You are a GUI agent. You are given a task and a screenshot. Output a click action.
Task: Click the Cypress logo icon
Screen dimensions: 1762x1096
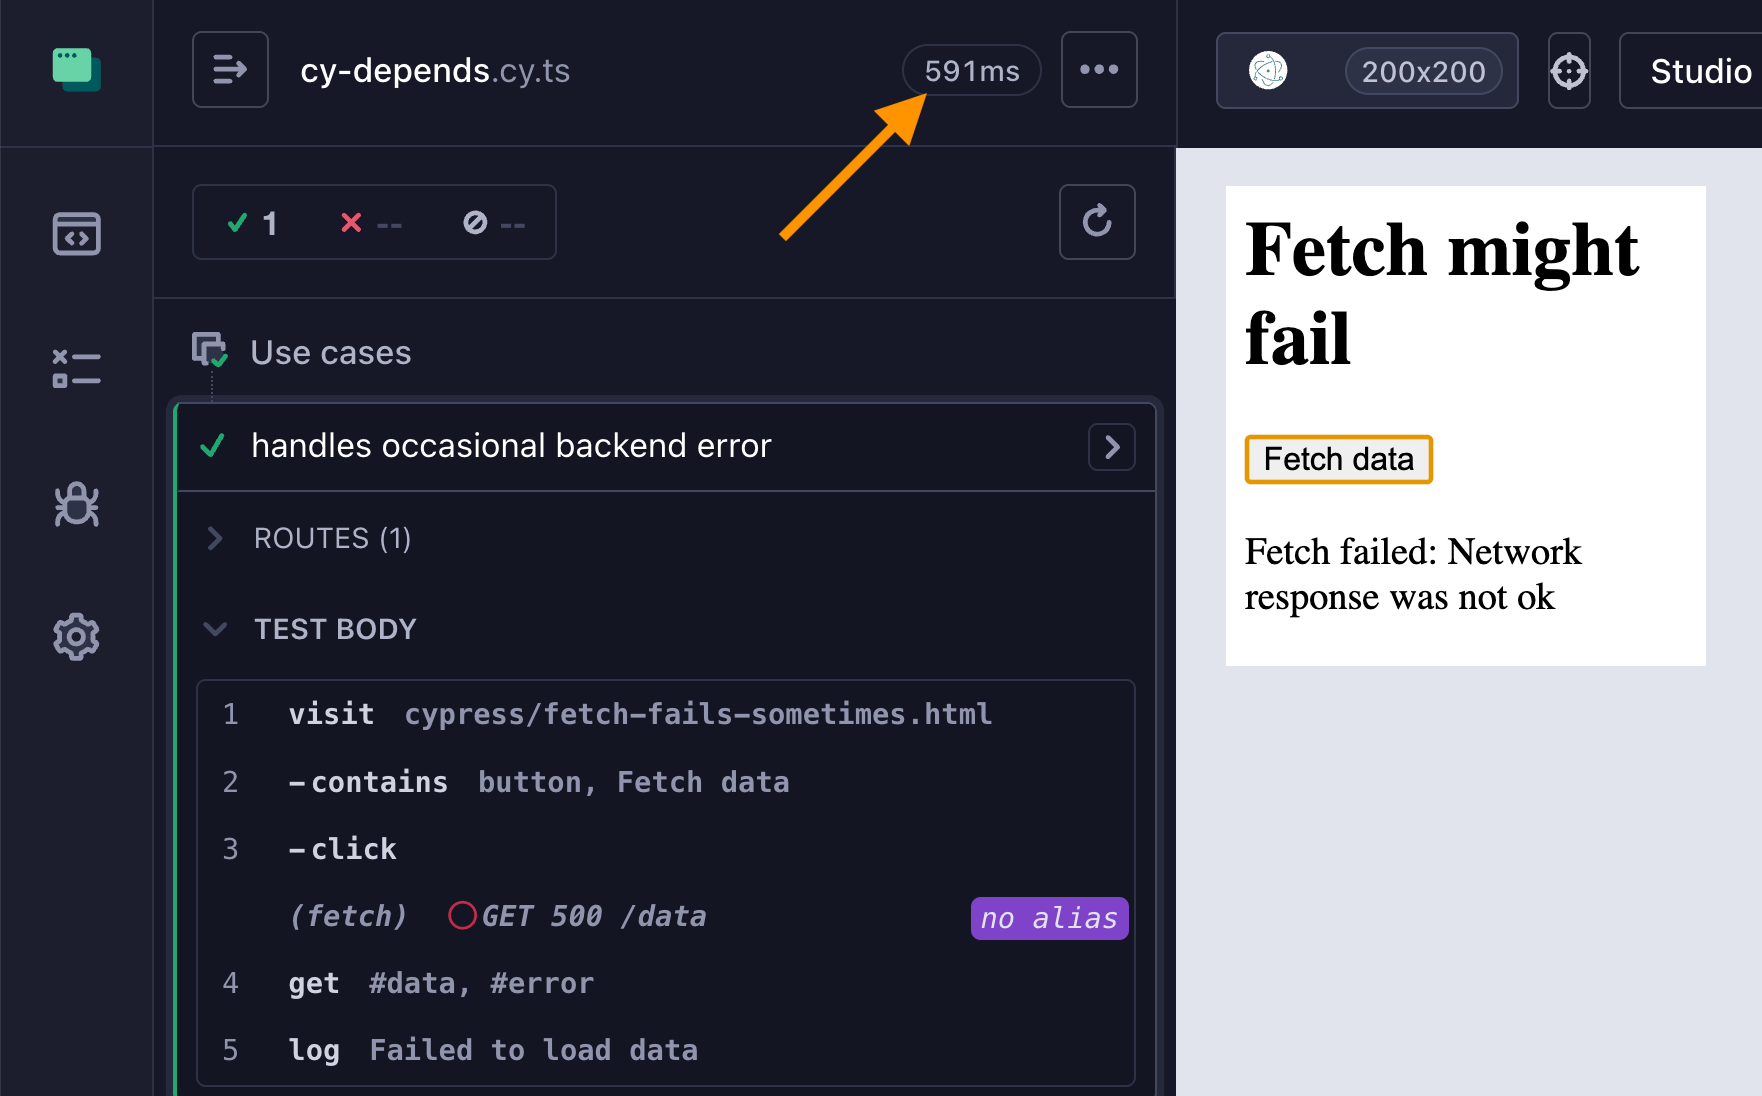[x=77, y=70]
